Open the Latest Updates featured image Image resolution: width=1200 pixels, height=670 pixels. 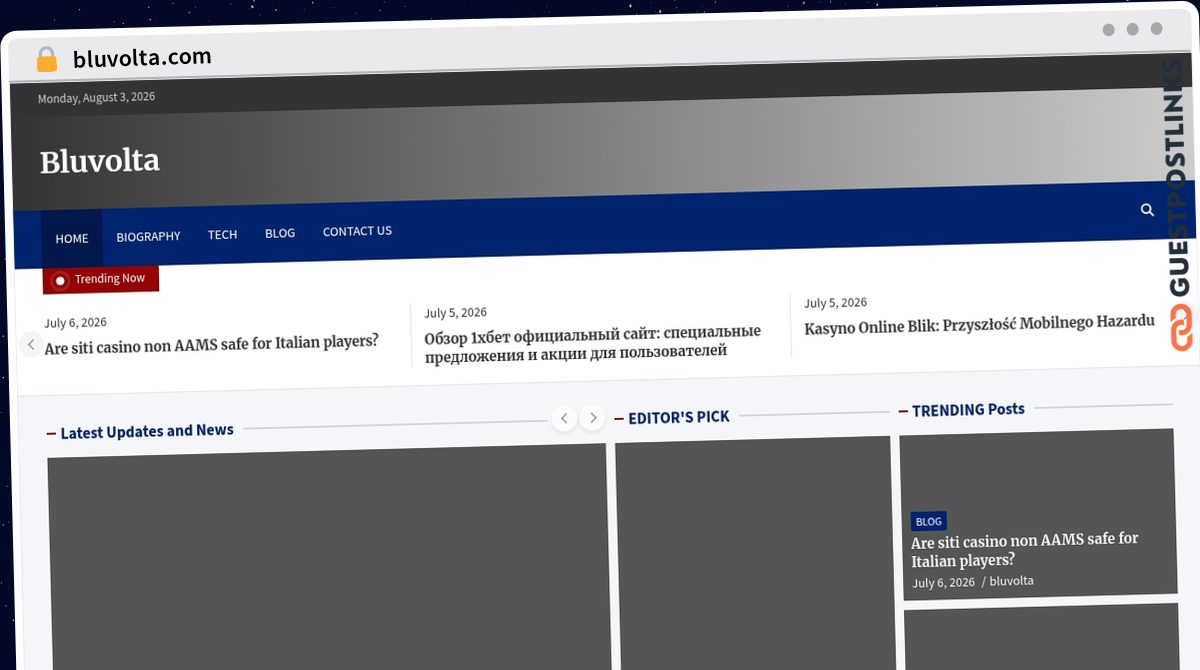(x=328, y=557)
